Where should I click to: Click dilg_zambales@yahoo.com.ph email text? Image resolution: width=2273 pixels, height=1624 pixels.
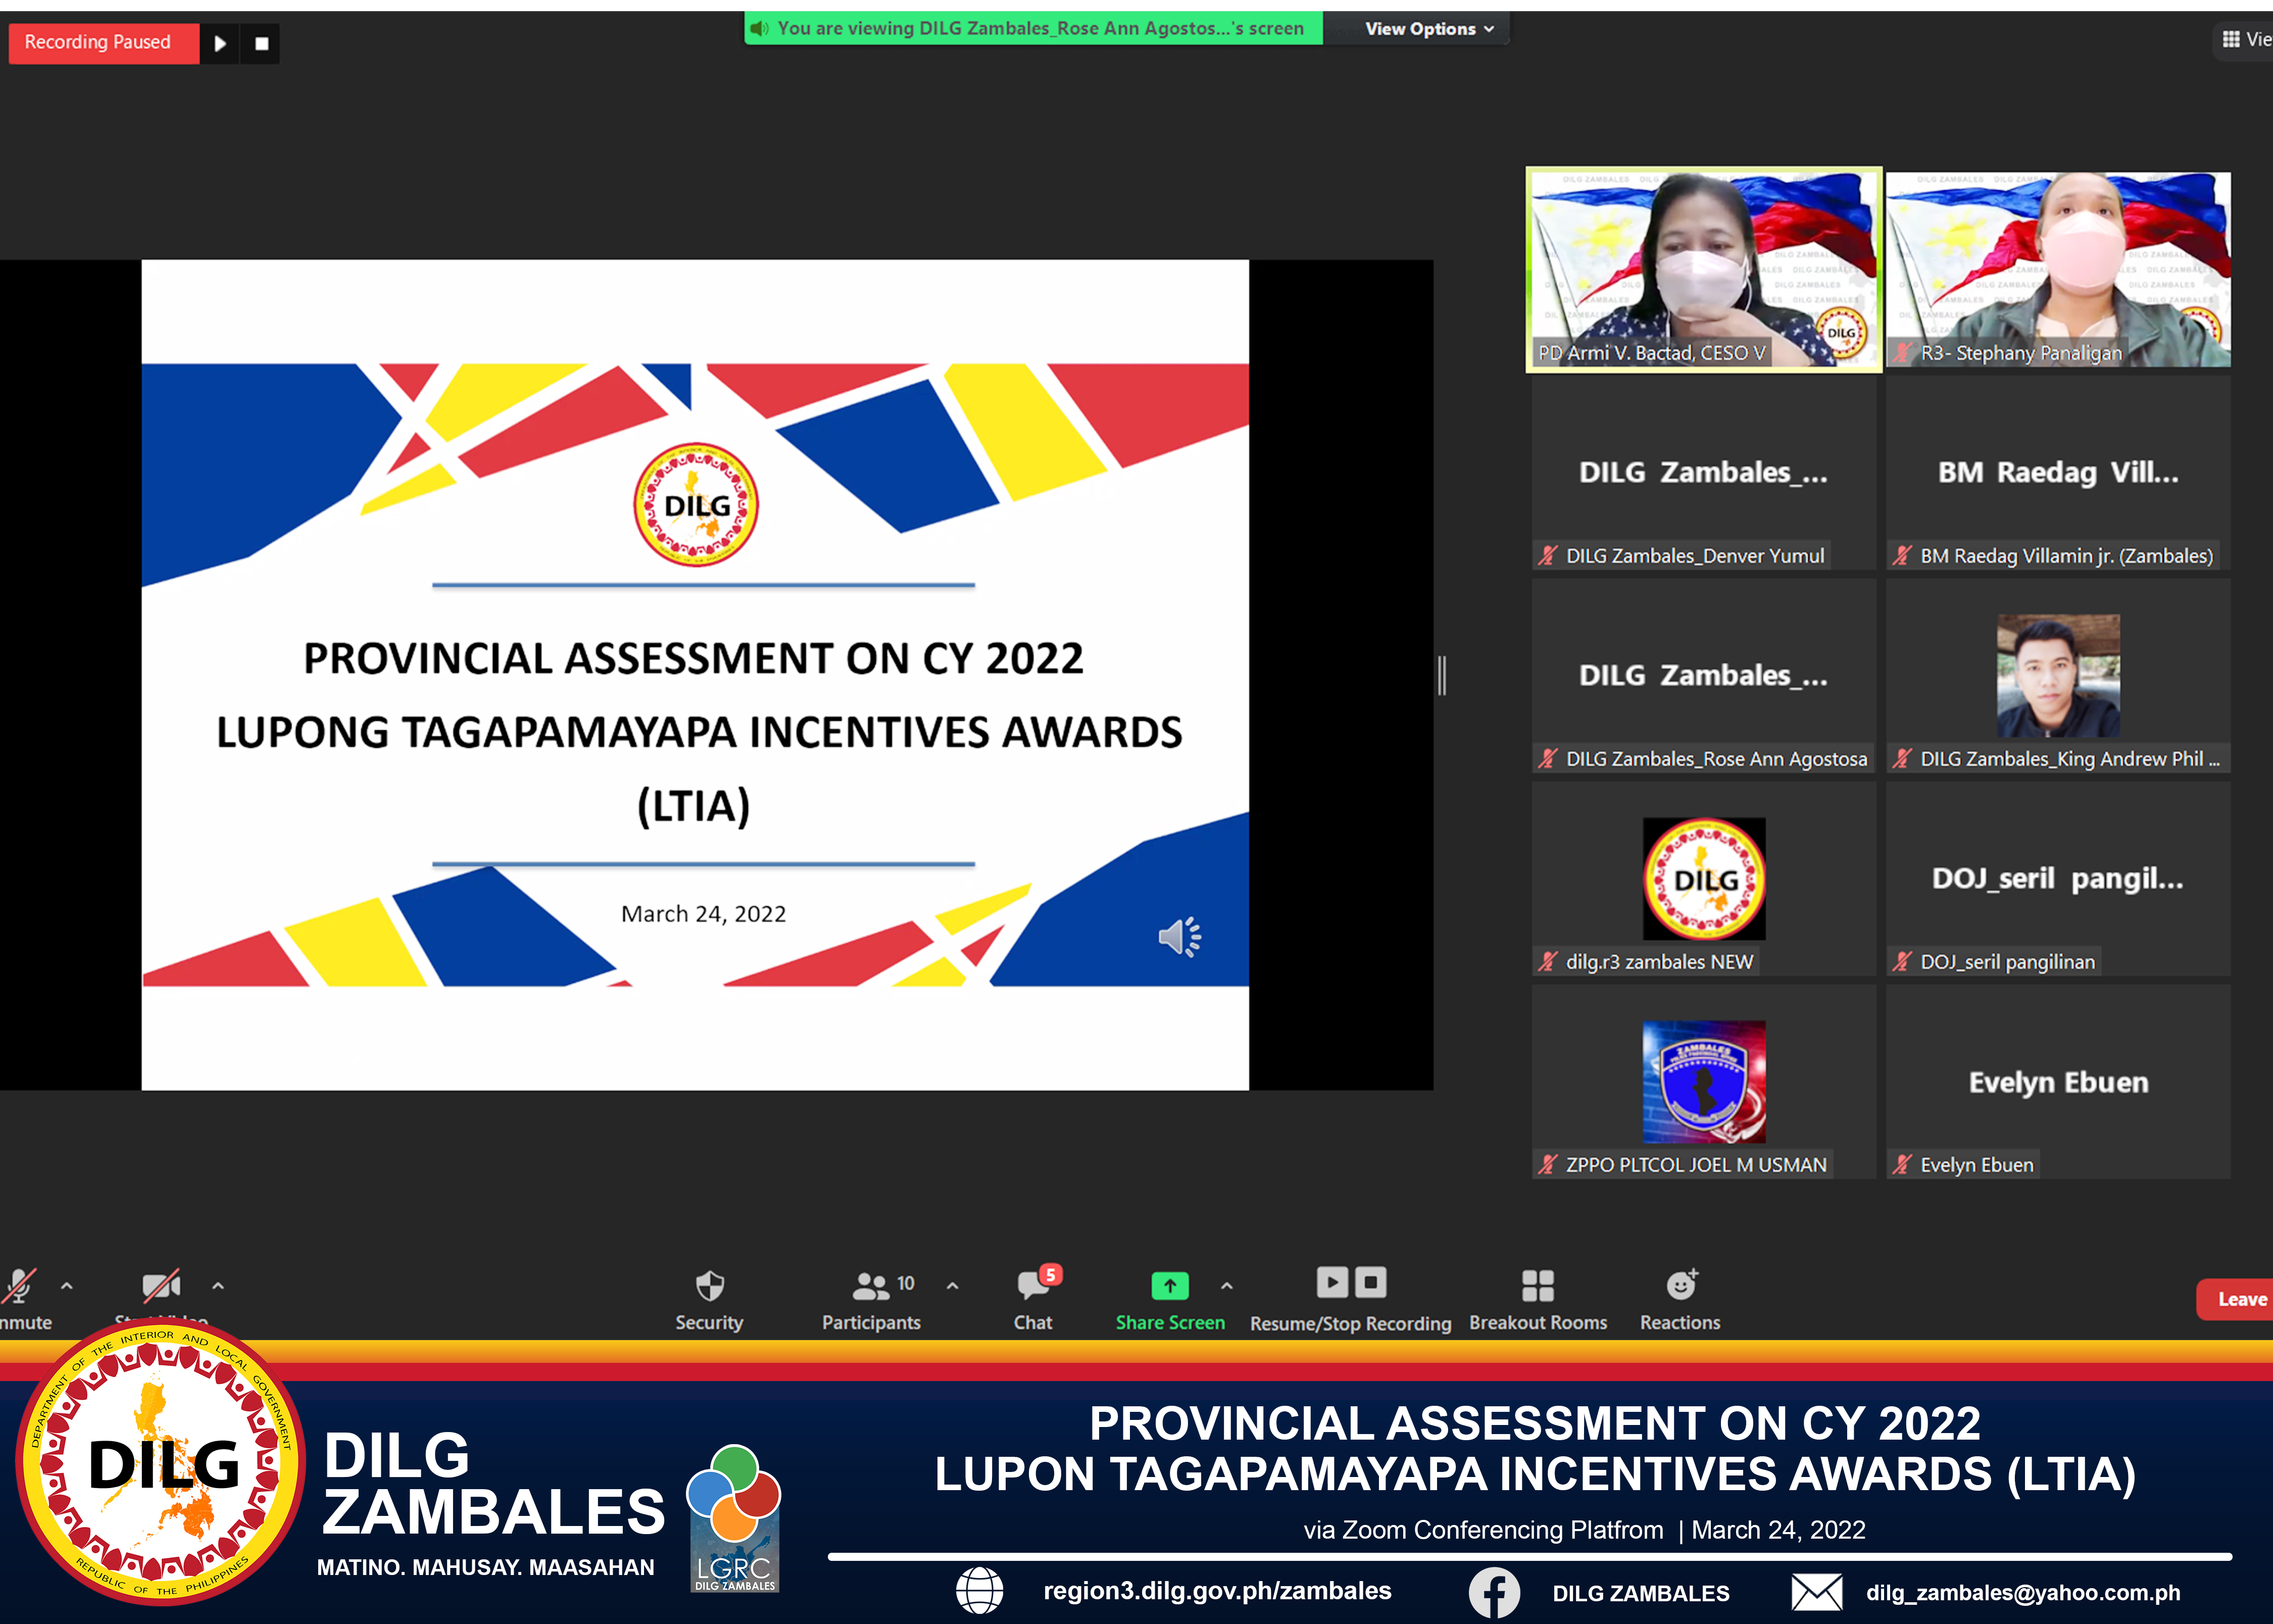[2023, 1592]
